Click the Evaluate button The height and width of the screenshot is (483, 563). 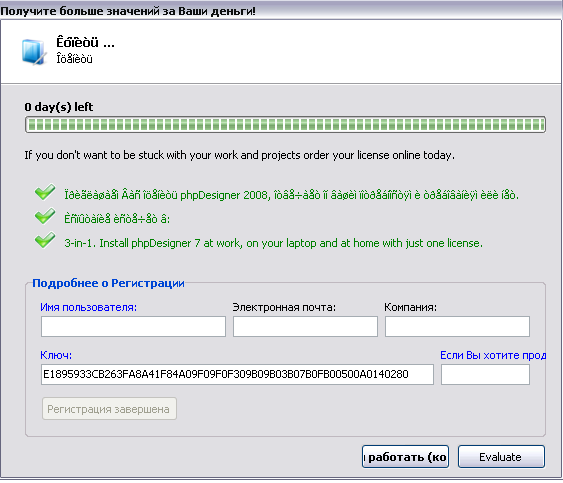click(501, 457)
